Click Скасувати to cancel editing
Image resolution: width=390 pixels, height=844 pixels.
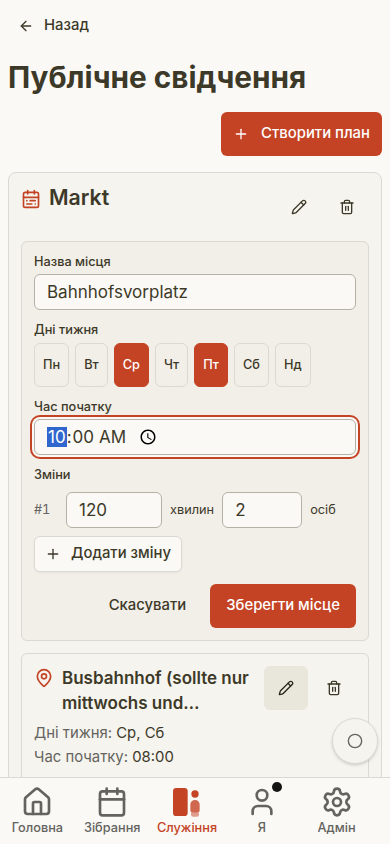click(x=147, y=605)
